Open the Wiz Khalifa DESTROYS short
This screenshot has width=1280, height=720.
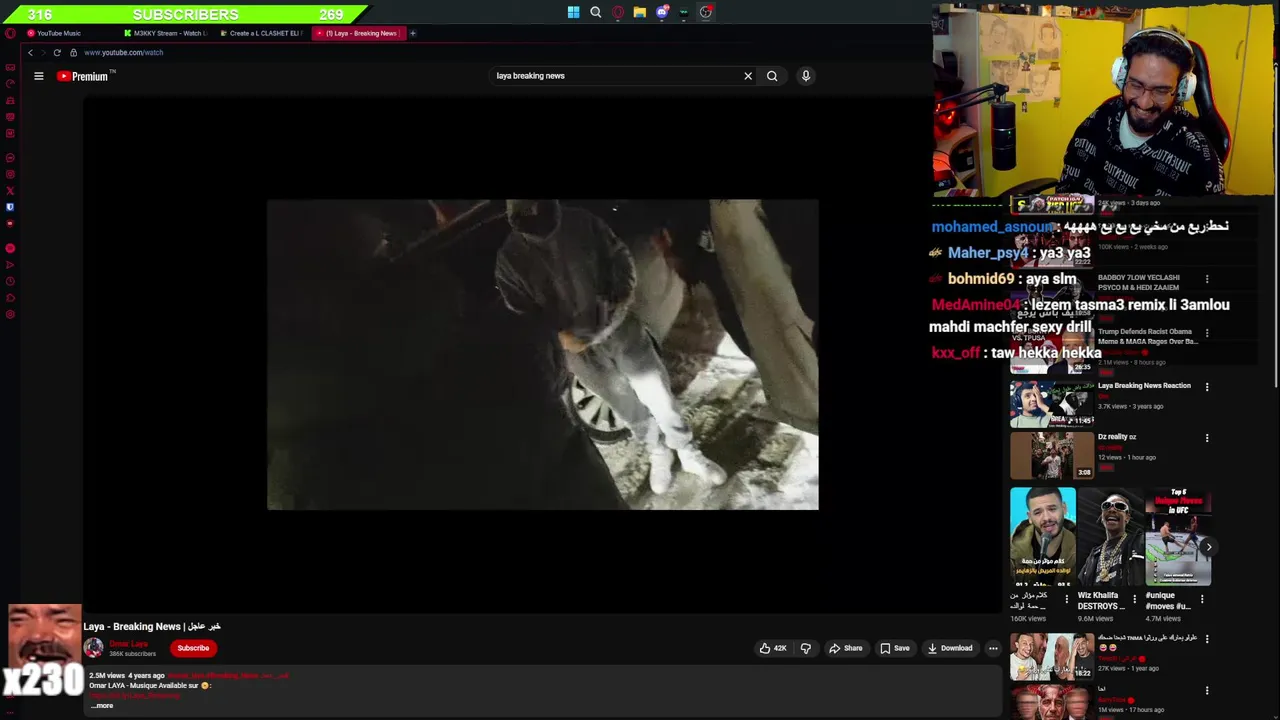1111,537
